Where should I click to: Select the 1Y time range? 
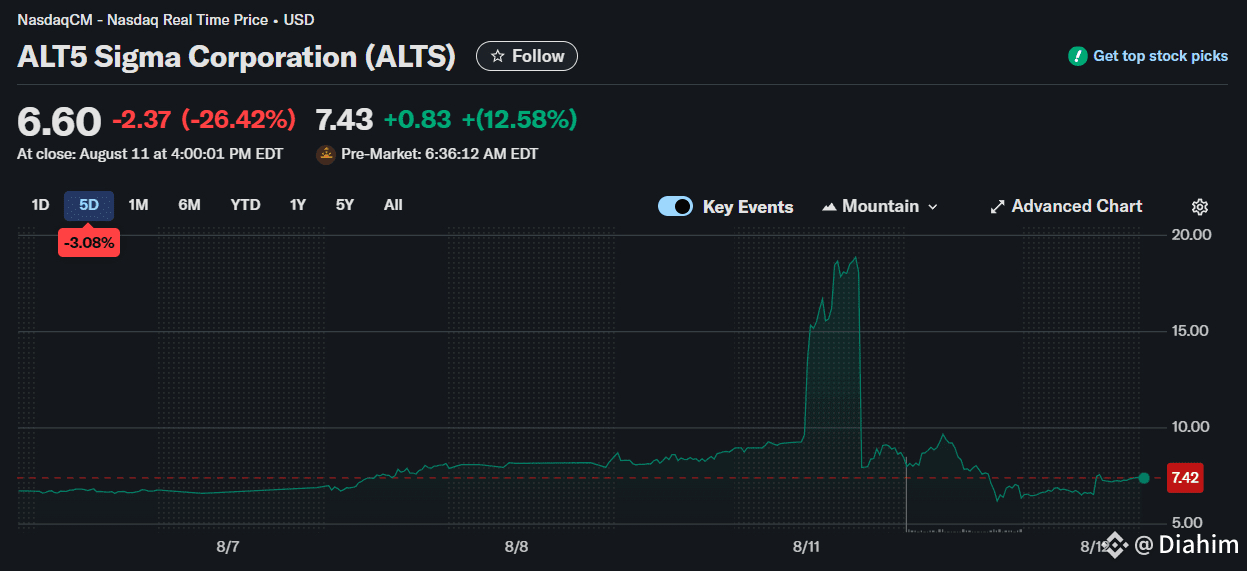pos(298,205)
